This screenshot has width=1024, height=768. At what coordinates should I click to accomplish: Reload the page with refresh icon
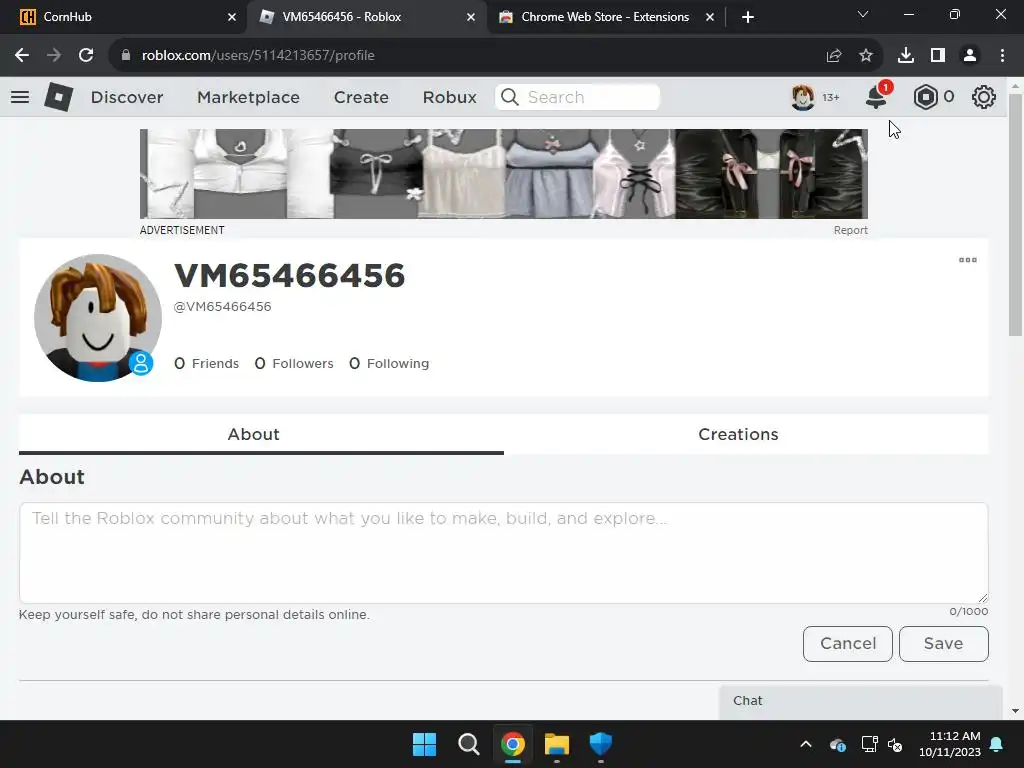point(86,56)
